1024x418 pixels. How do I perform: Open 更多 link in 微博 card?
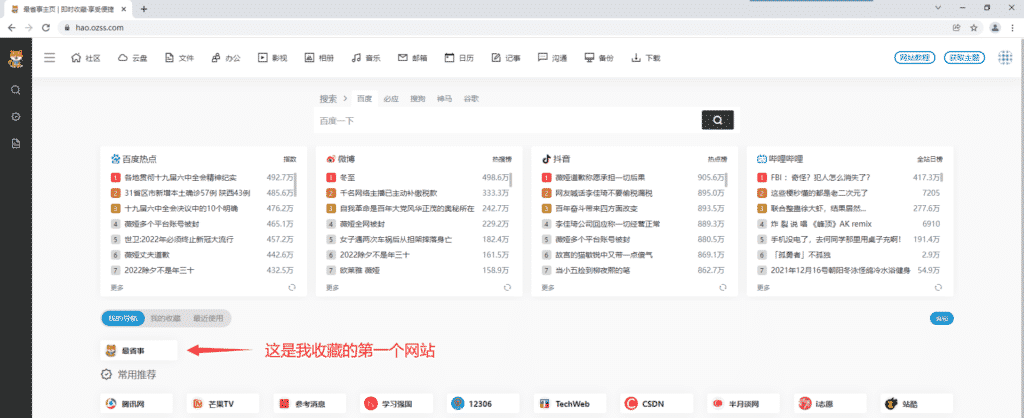click(332, 287)
